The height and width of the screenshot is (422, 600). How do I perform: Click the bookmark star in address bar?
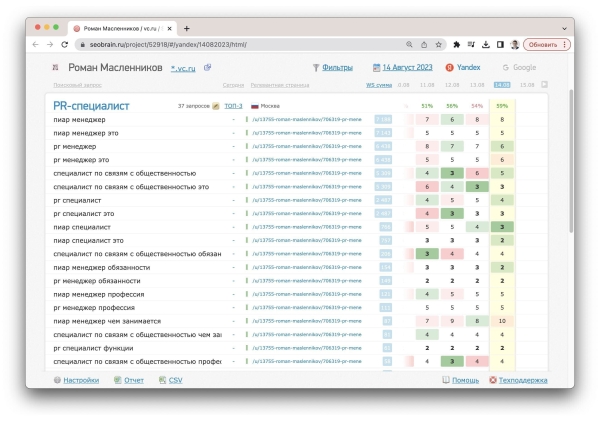click(x=440, y=44)
